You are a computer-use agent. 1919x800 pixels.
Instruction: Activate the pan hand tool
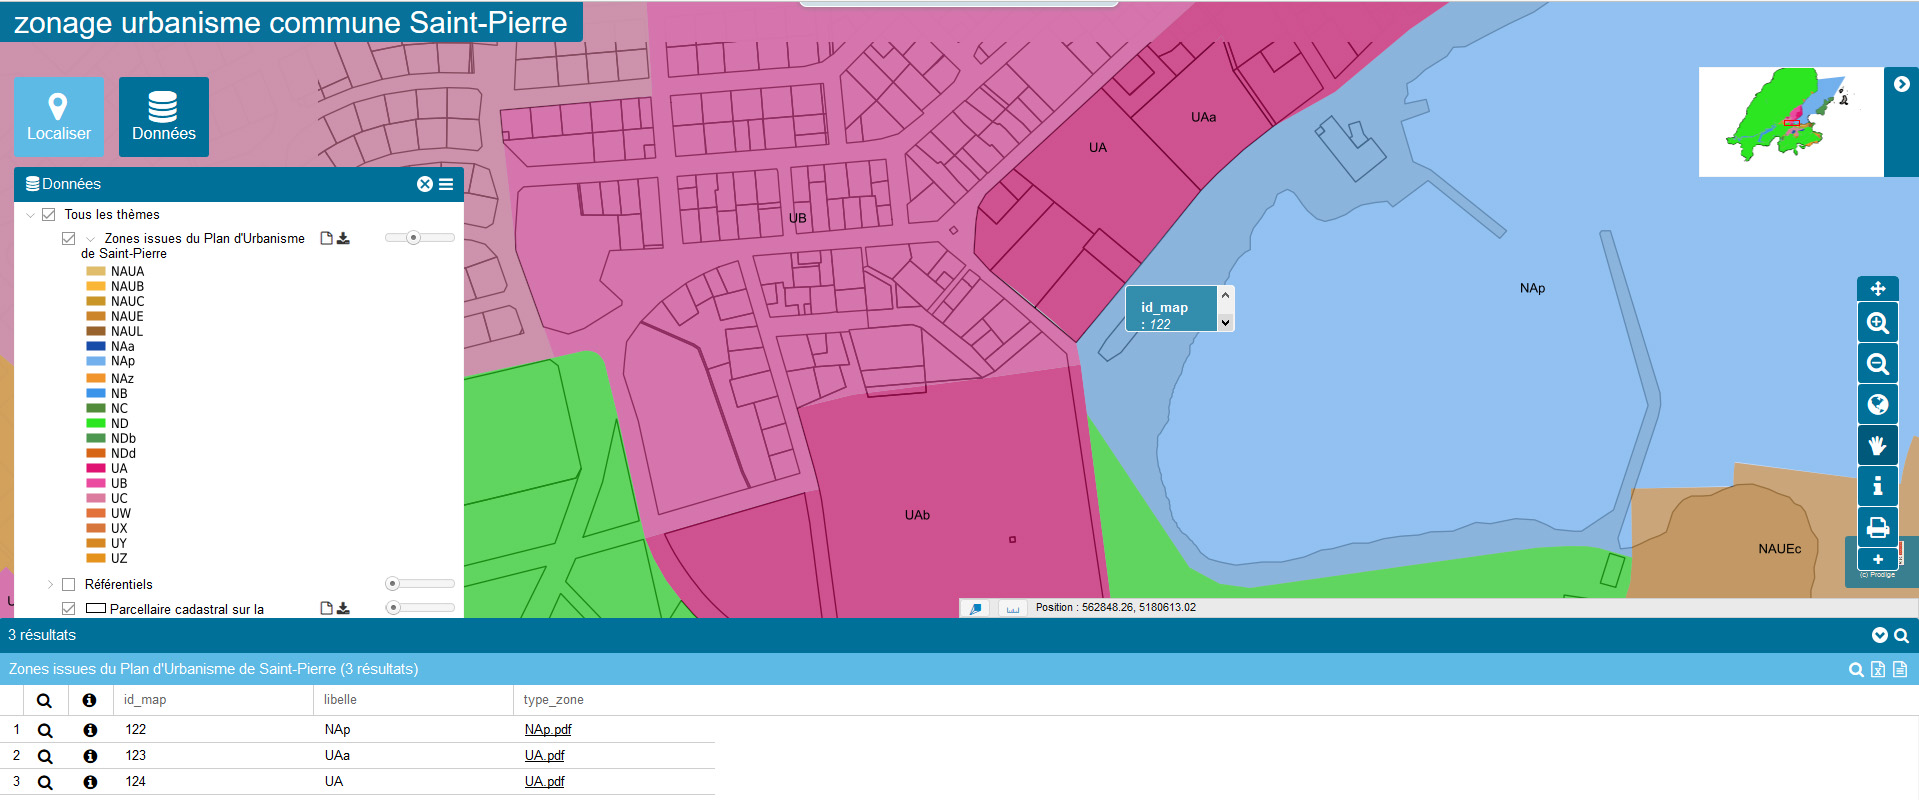click(1878, 446)
